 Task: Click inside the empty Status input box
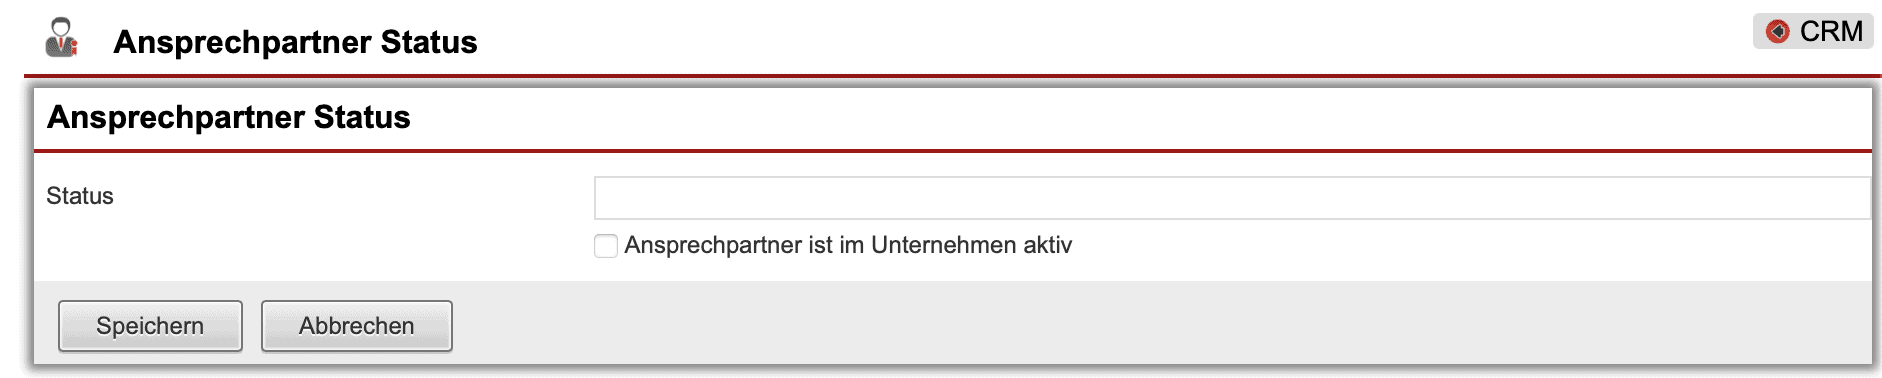tap(1232, 198)
